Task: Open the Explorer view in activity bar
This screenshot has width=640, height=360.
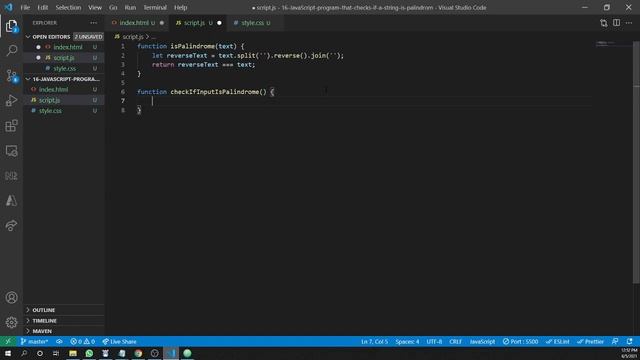Action: pos(11,27)
